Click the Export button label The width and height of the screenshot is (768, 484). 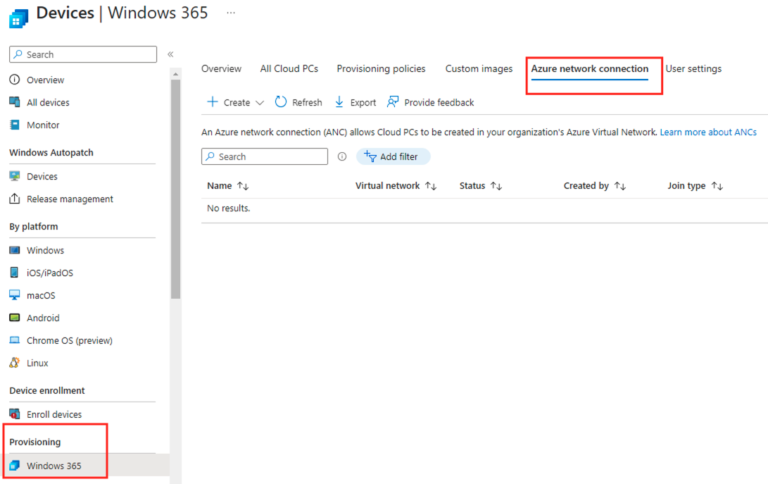point(363,102)
